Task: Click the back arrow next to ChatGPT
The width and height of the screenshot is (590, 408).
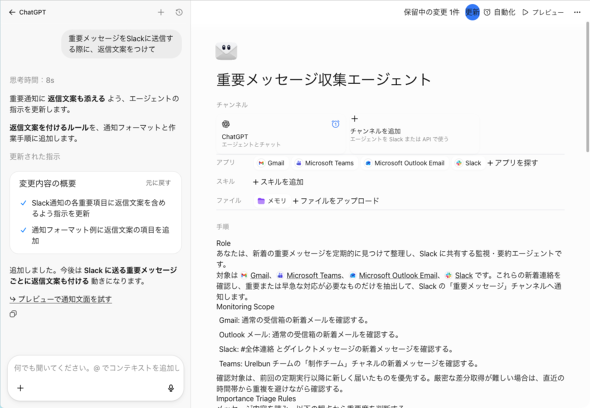Action: (12, 12)
